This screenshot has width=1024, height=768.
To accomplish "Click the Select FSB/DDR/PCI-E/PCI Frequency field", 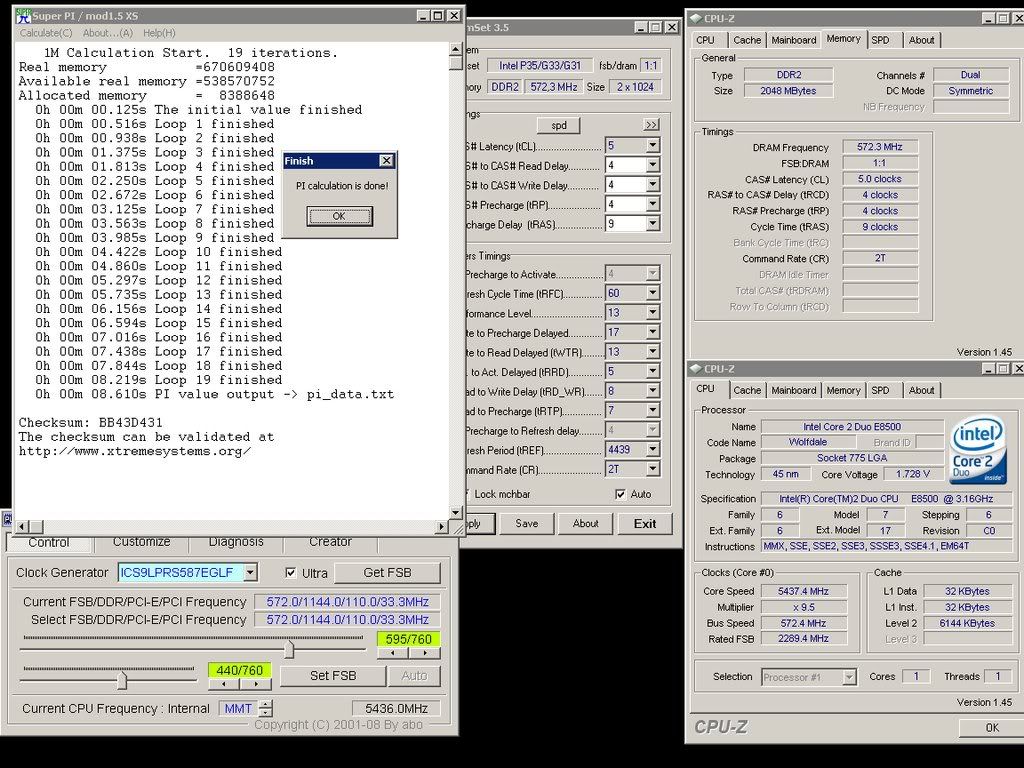I will 347,620.
